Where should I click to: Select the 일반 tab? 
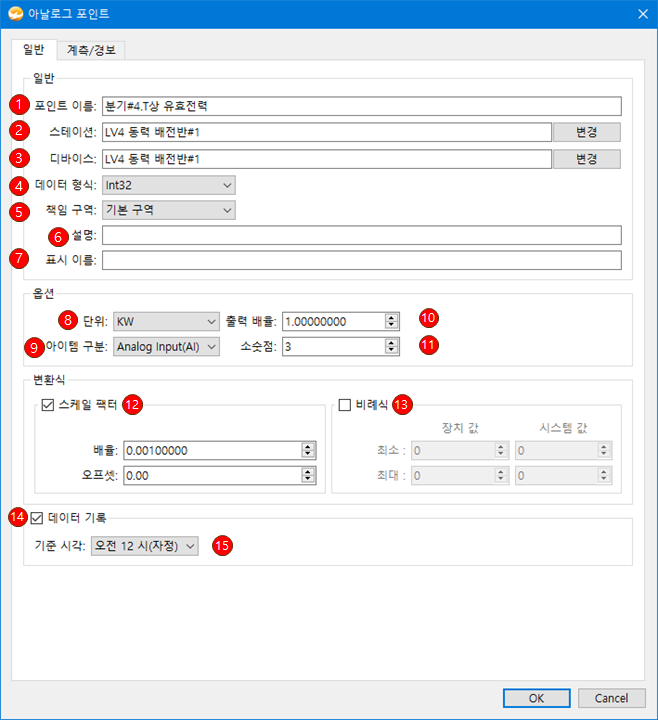pos(34,50)
